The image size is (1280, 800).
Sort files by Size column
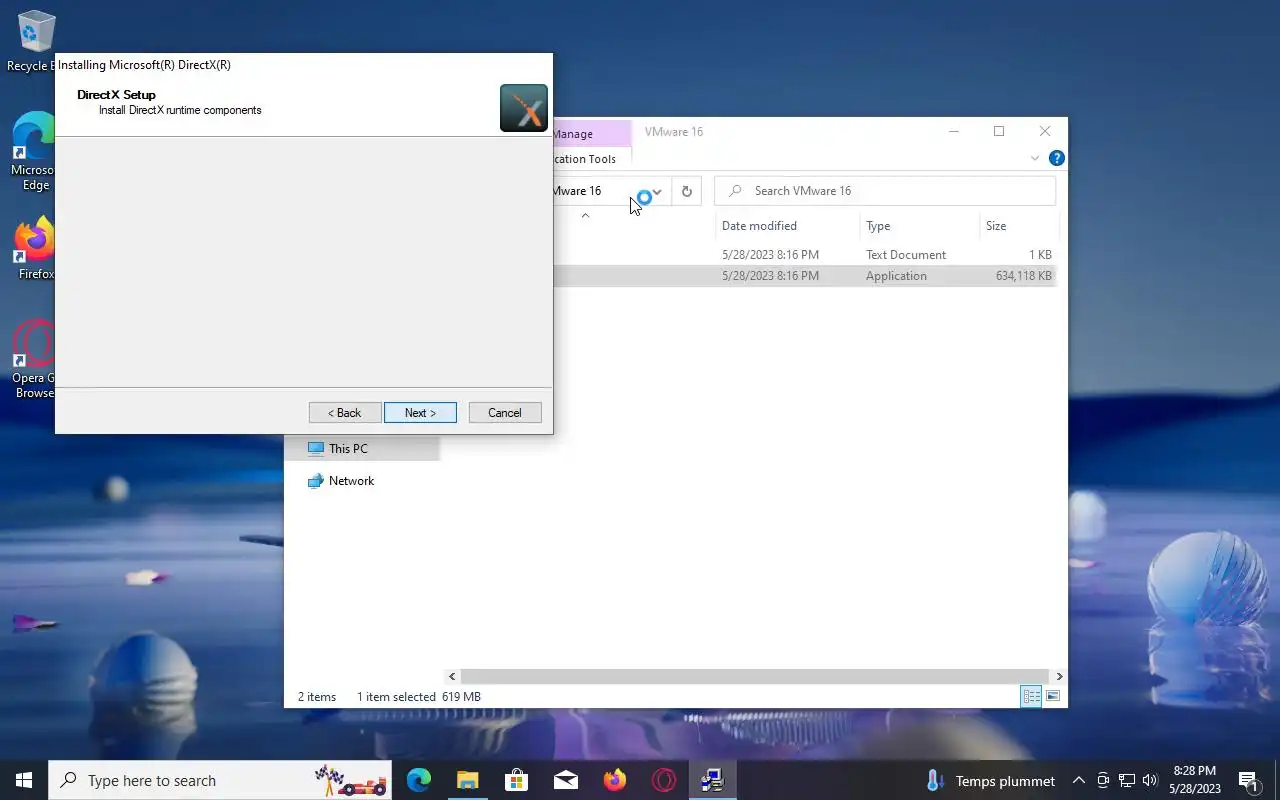(x=1018, y=226)
